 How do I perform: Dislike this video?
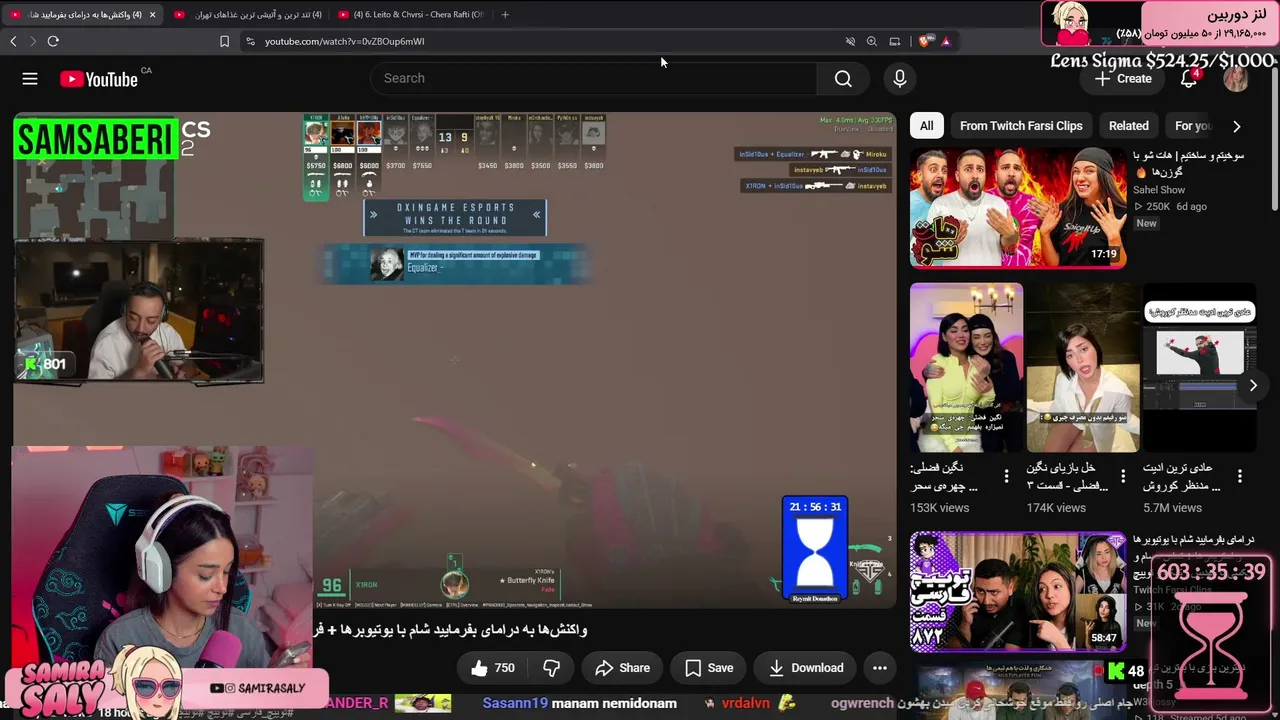[551, 668]
